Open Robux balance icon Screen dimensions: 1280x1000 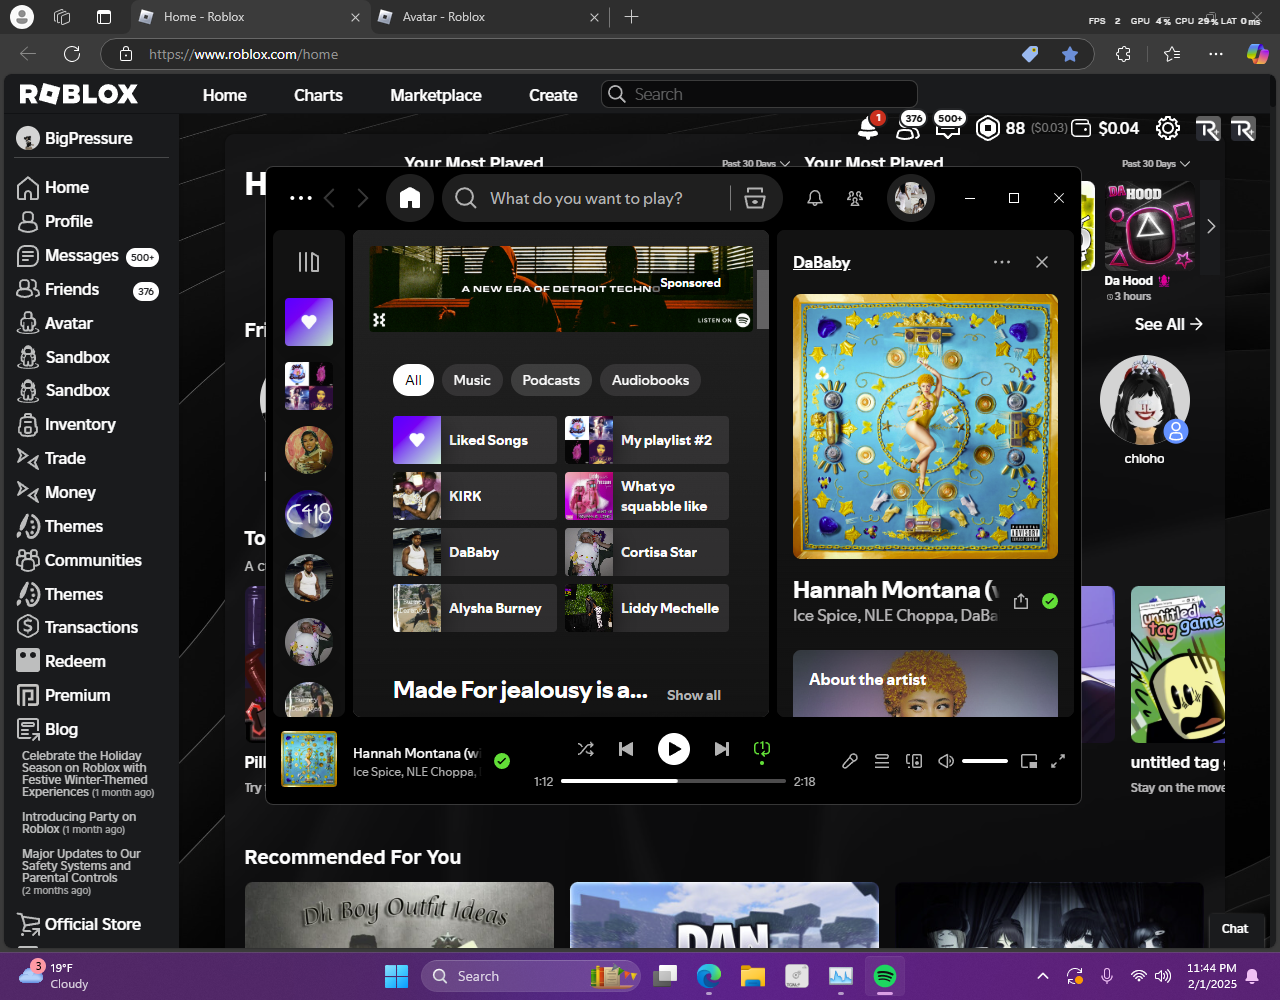pyautogui.click(x=988, y=128)
